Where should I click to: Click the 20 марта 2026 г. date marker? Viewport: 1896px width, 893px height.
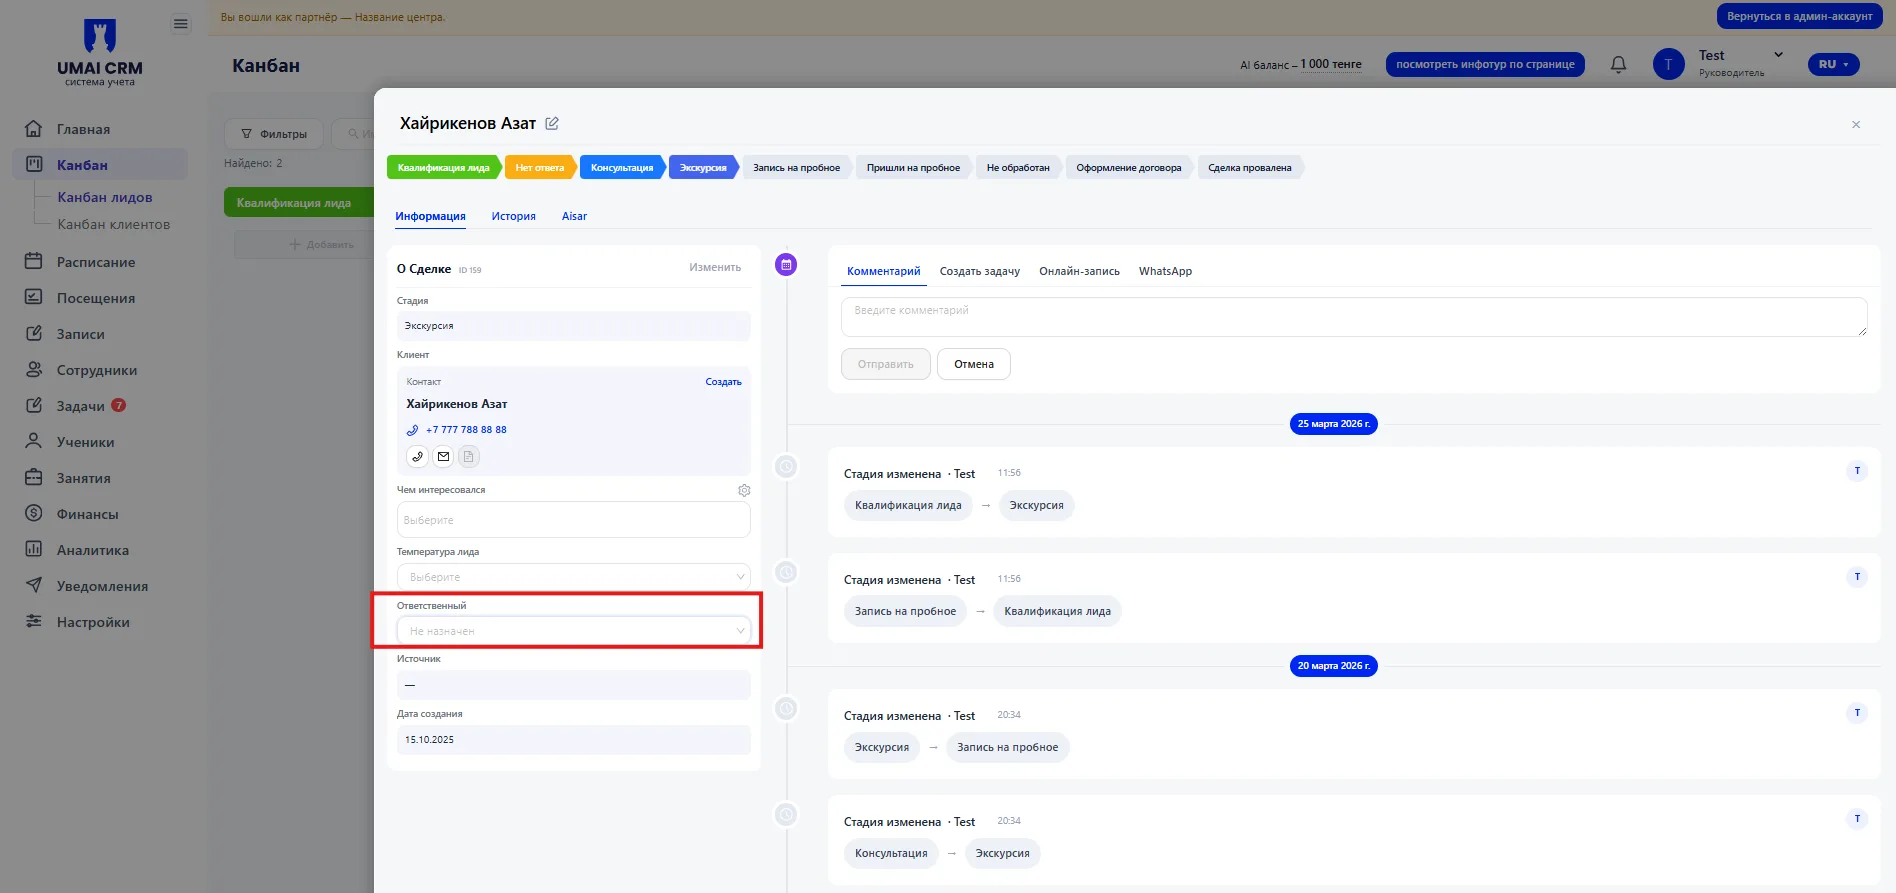tap(1334, 666)
